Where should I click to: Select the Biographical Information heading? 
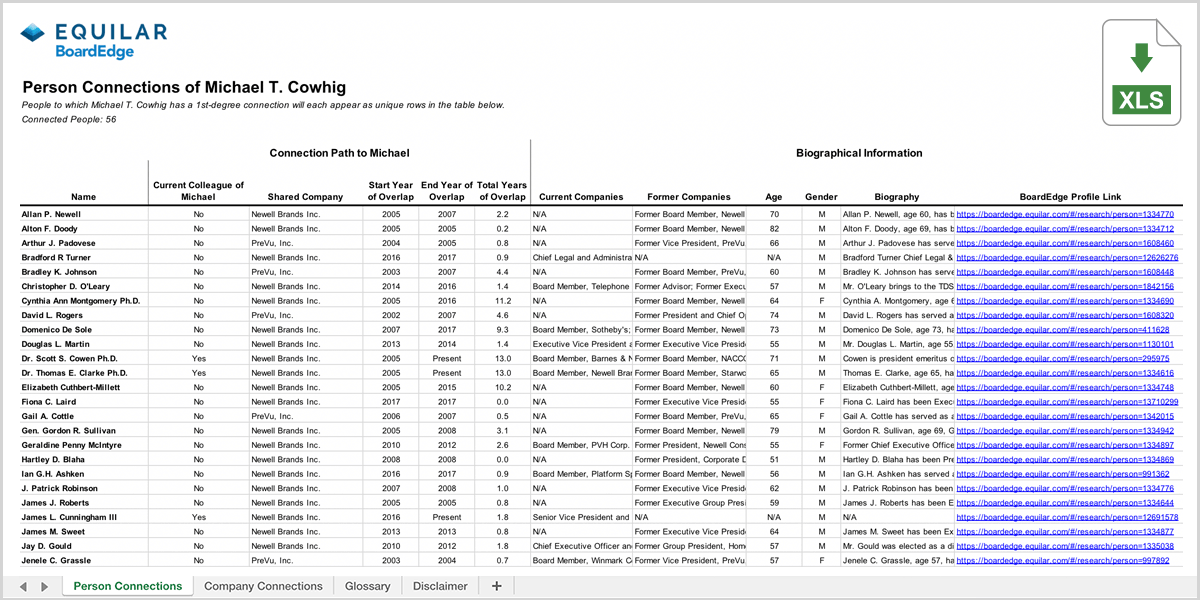[859, 153]
